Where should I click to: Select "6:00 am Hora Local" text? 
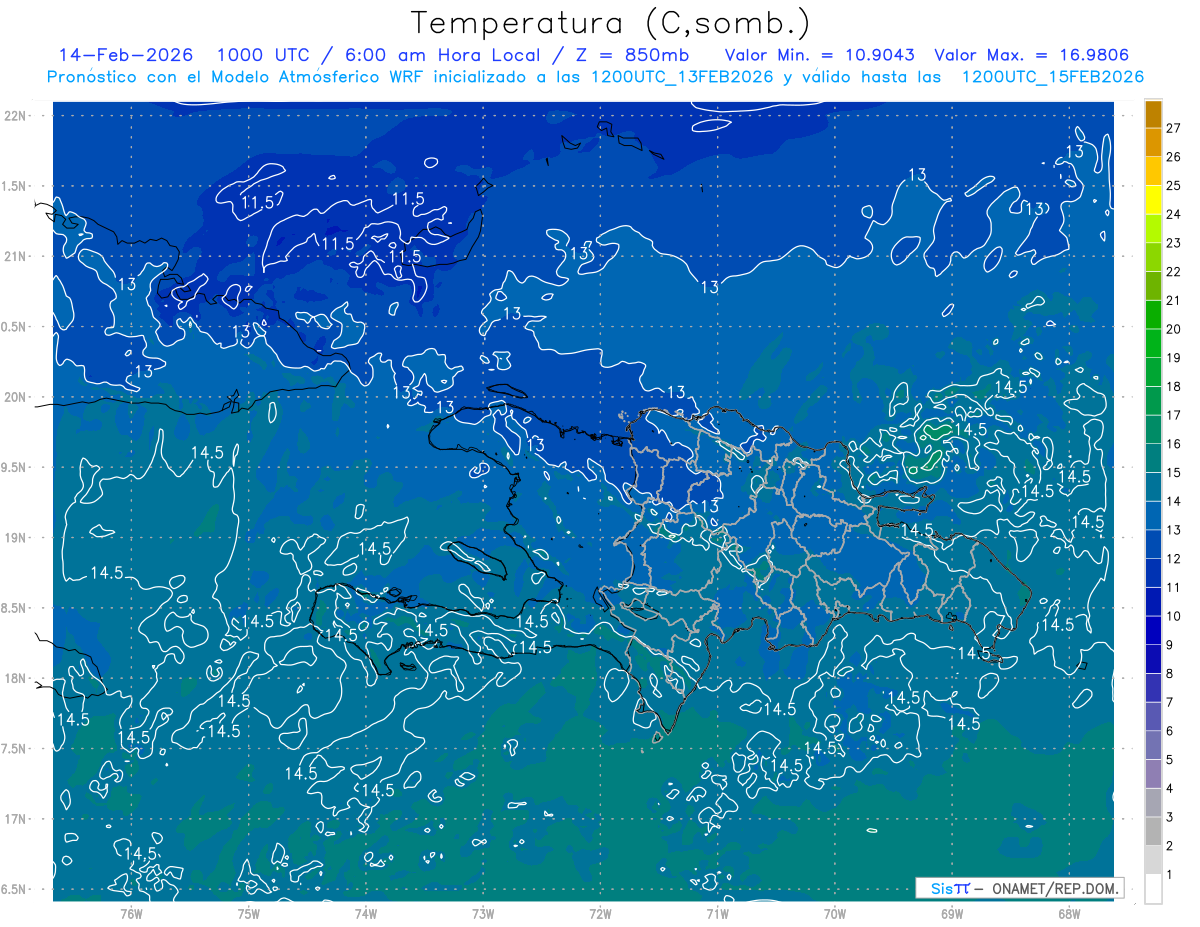[x=441, y=56]
